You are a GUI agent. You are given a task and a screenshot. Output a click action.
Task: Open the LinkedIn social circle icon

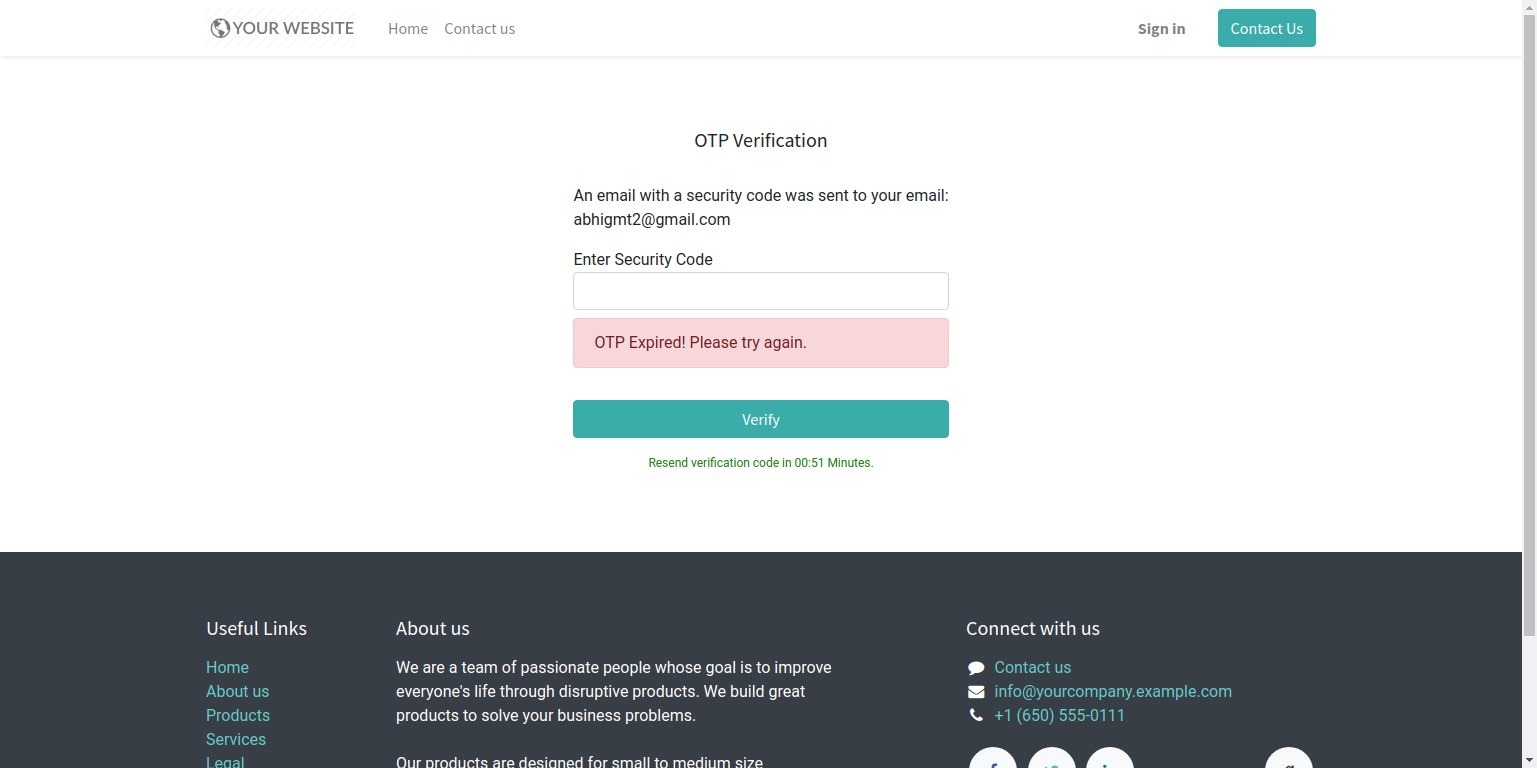click(x=1110, y=758)
